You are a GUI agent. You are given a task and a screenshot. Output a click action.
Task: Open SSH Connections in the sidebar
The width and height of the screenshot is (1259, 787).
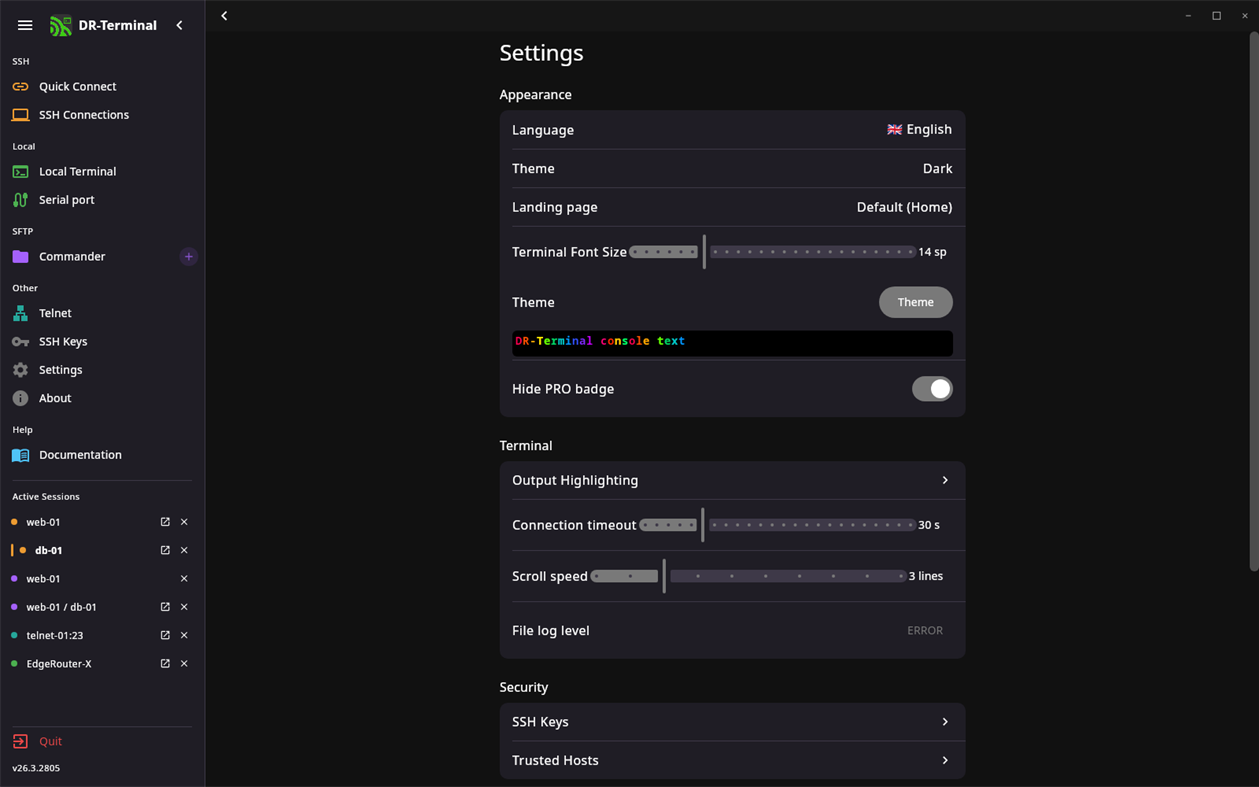83,115
